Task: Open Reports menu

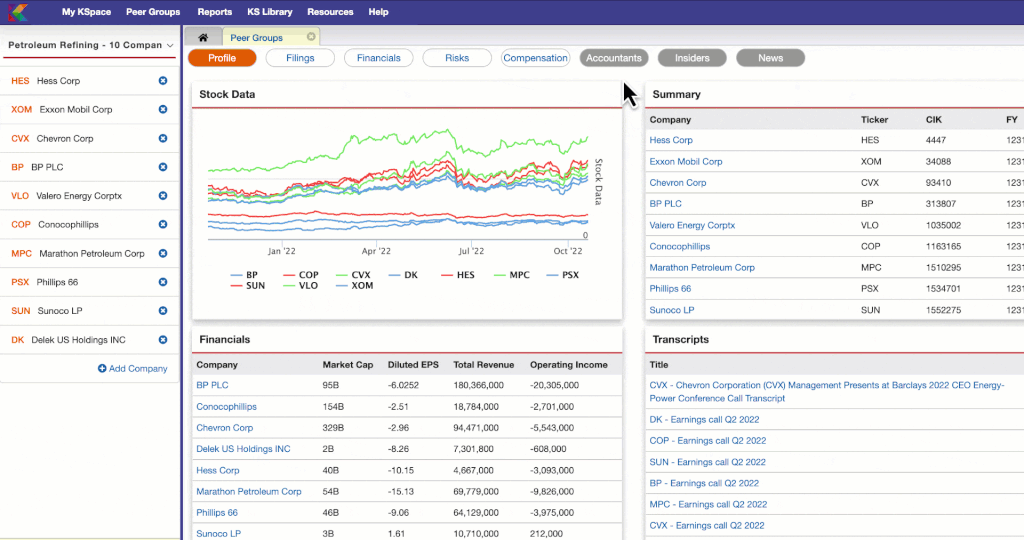Action: [215, 12]
